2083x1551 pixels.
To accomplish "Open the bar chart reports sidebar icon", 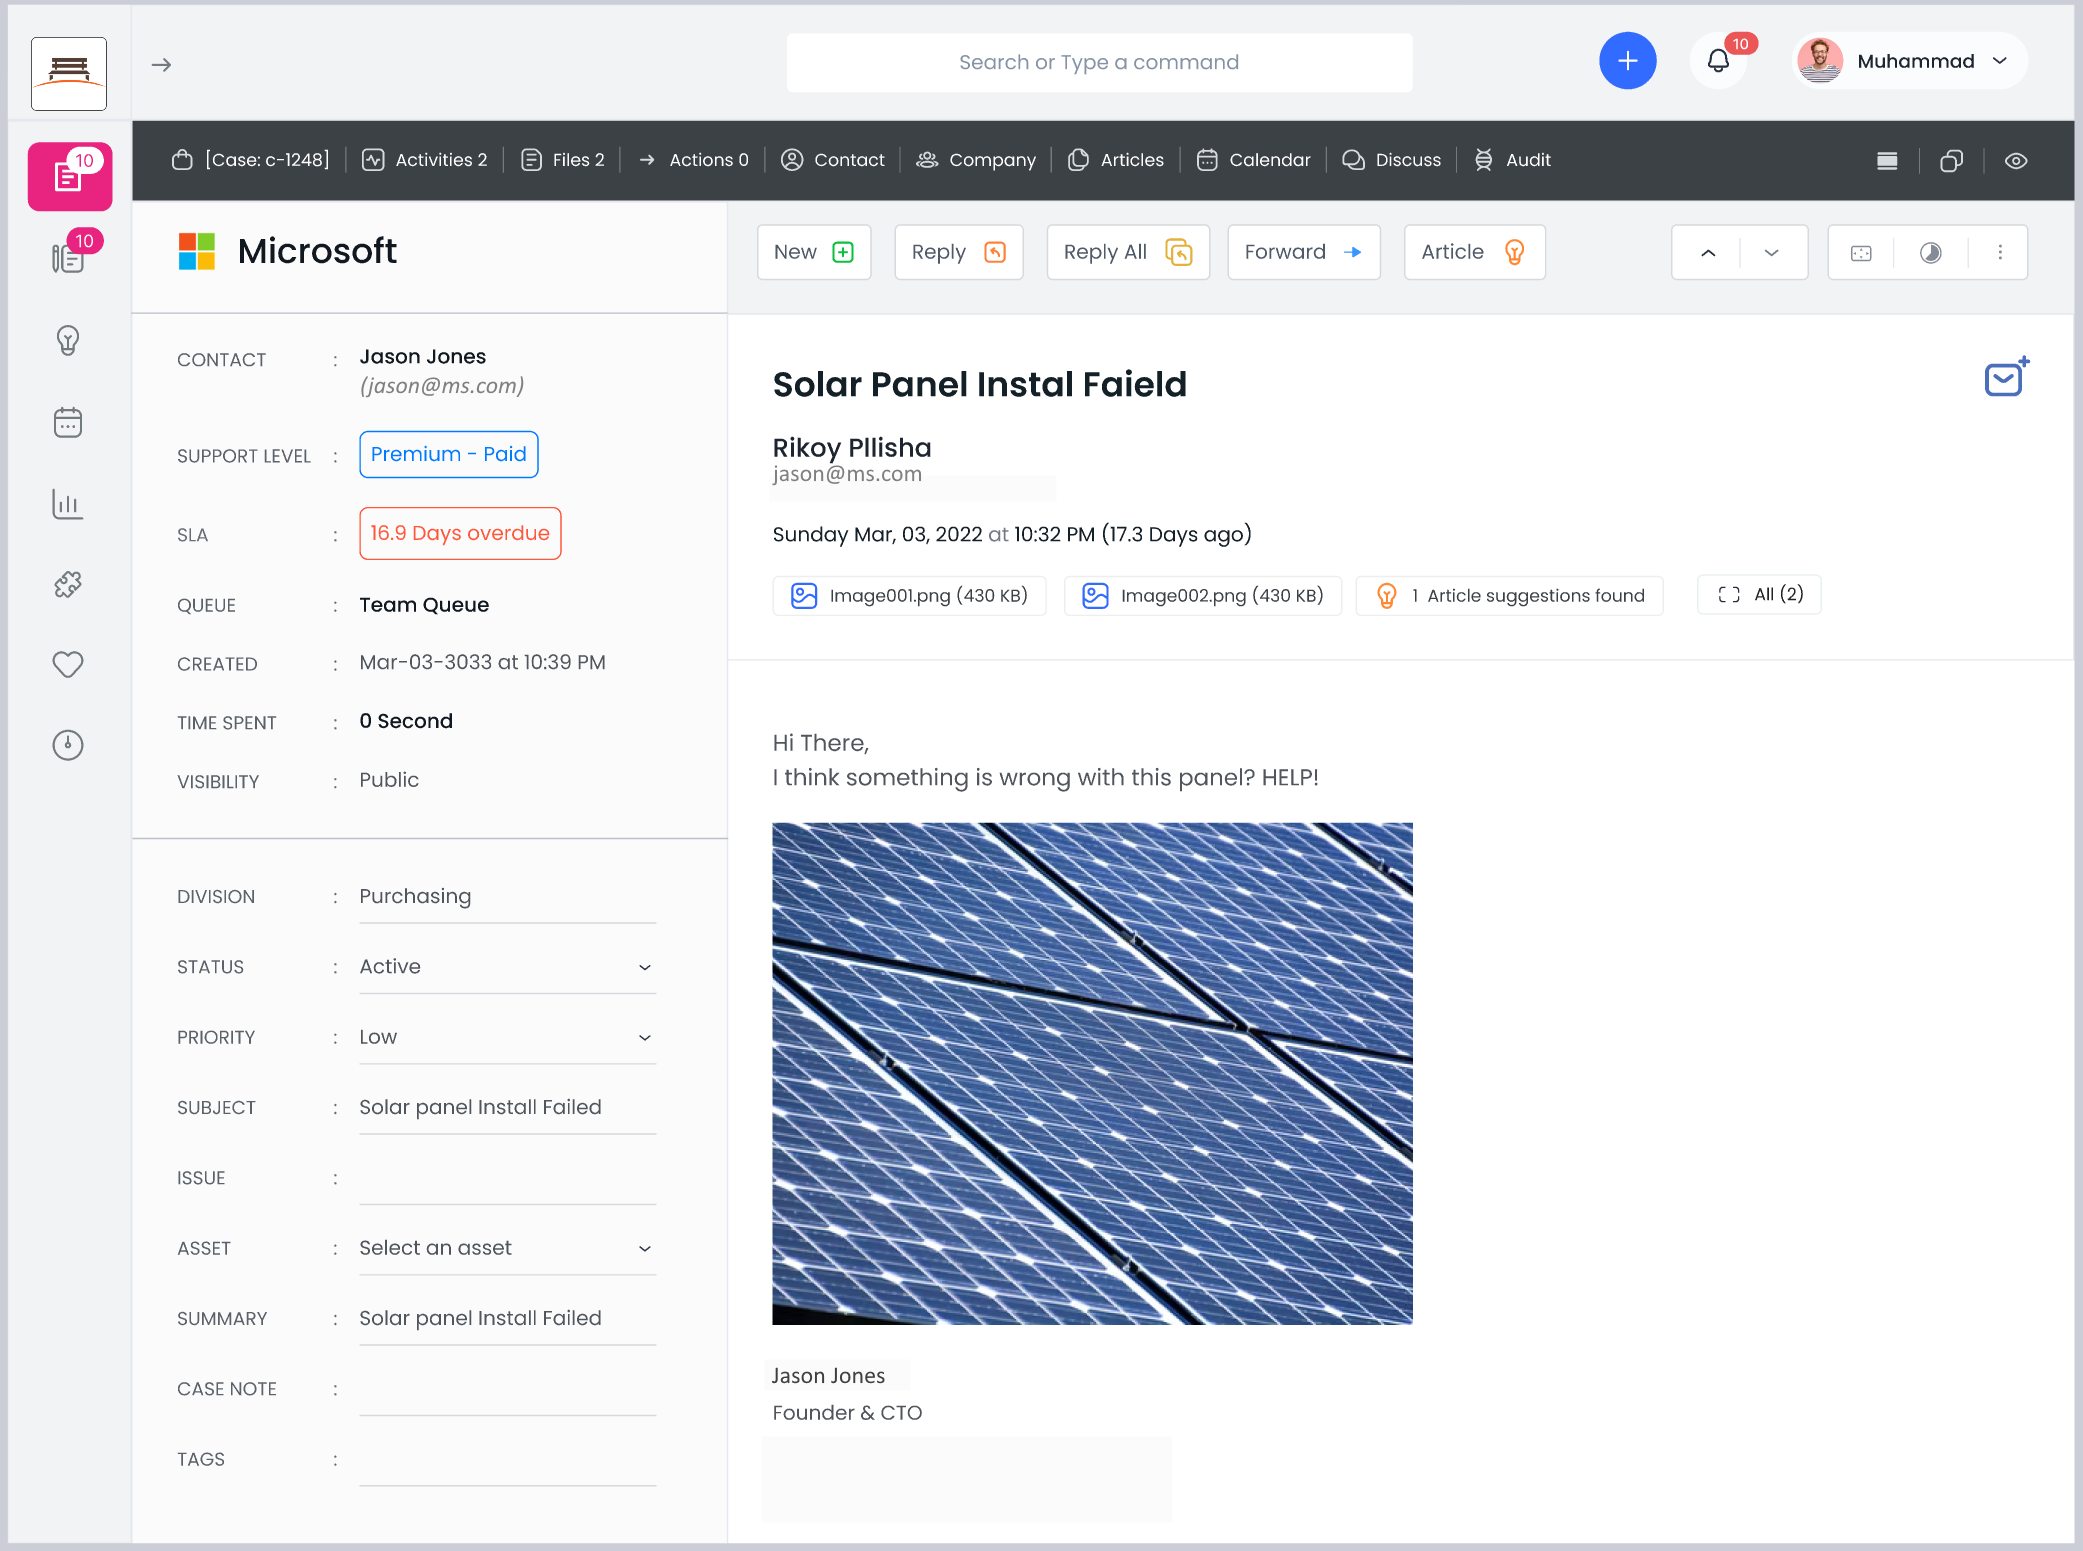I will tap(68, 504).
